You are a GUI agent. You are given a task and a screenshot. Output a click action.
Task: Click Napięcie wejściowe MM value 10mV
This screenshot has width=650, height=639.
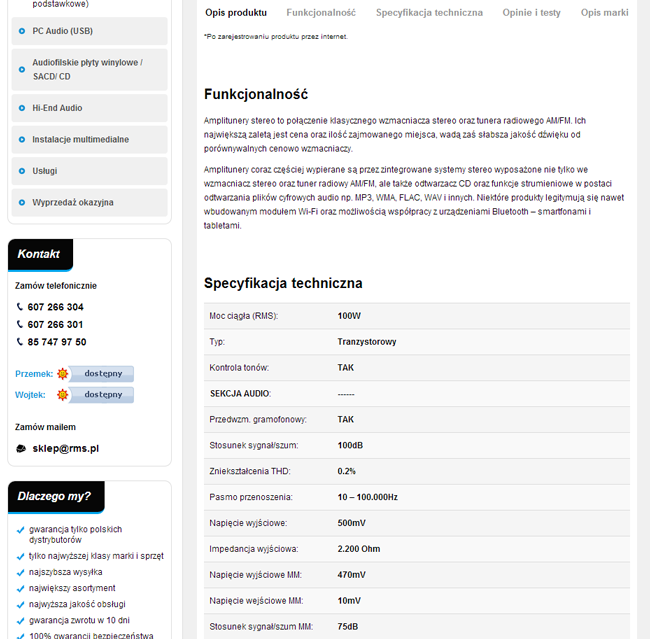[349, 601]
